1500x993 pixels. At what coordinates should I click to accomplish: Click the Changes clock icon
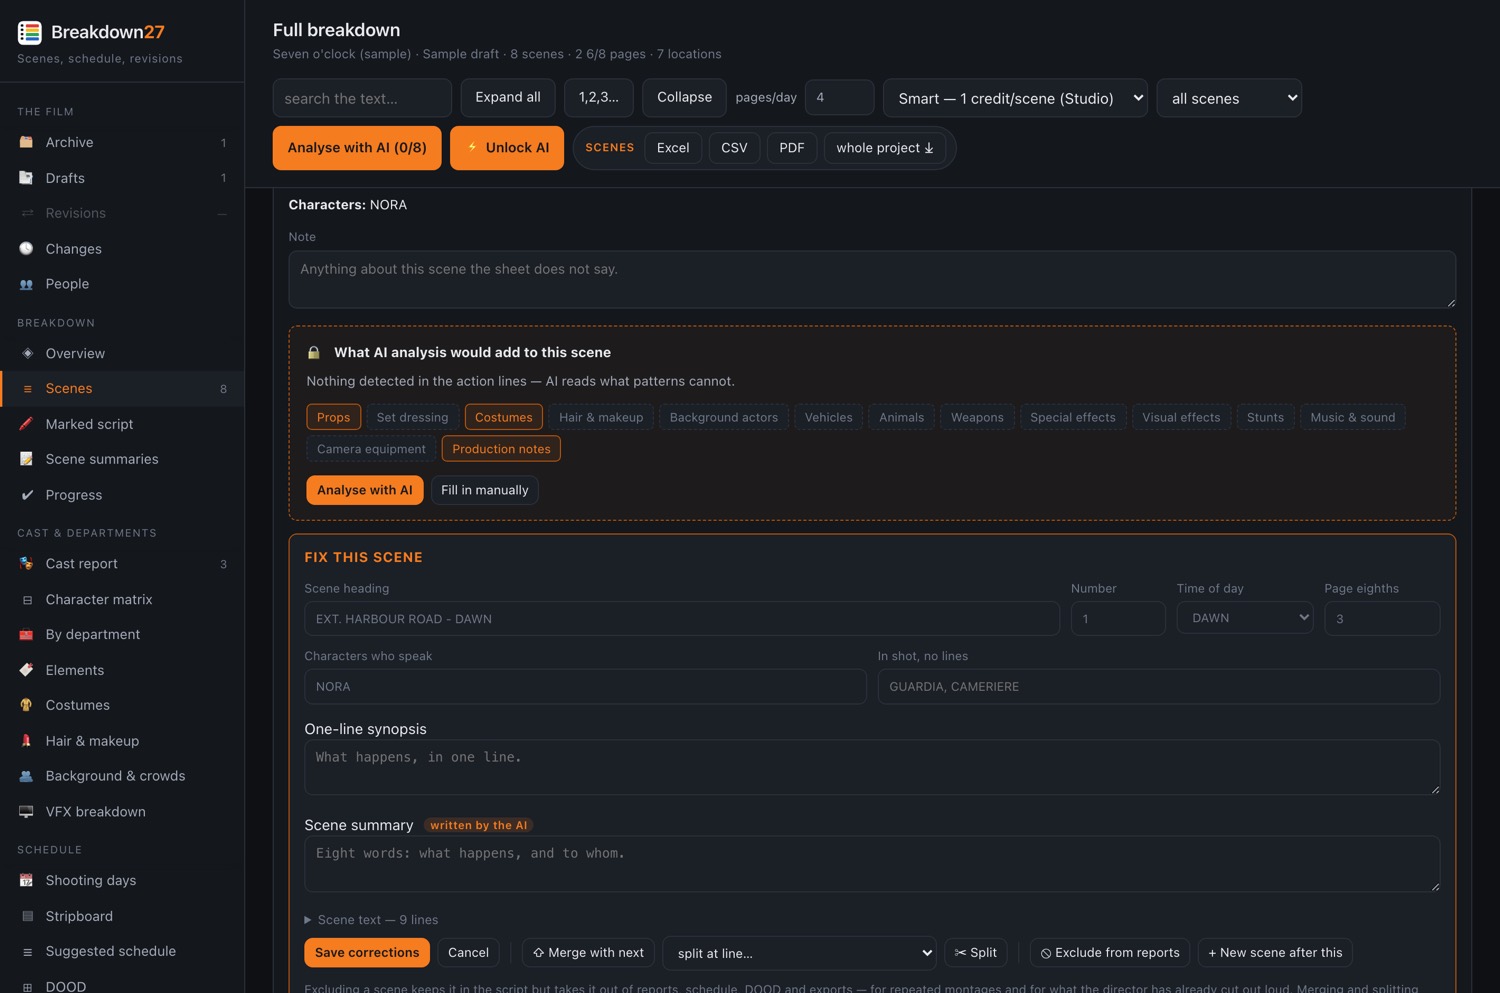26,249
